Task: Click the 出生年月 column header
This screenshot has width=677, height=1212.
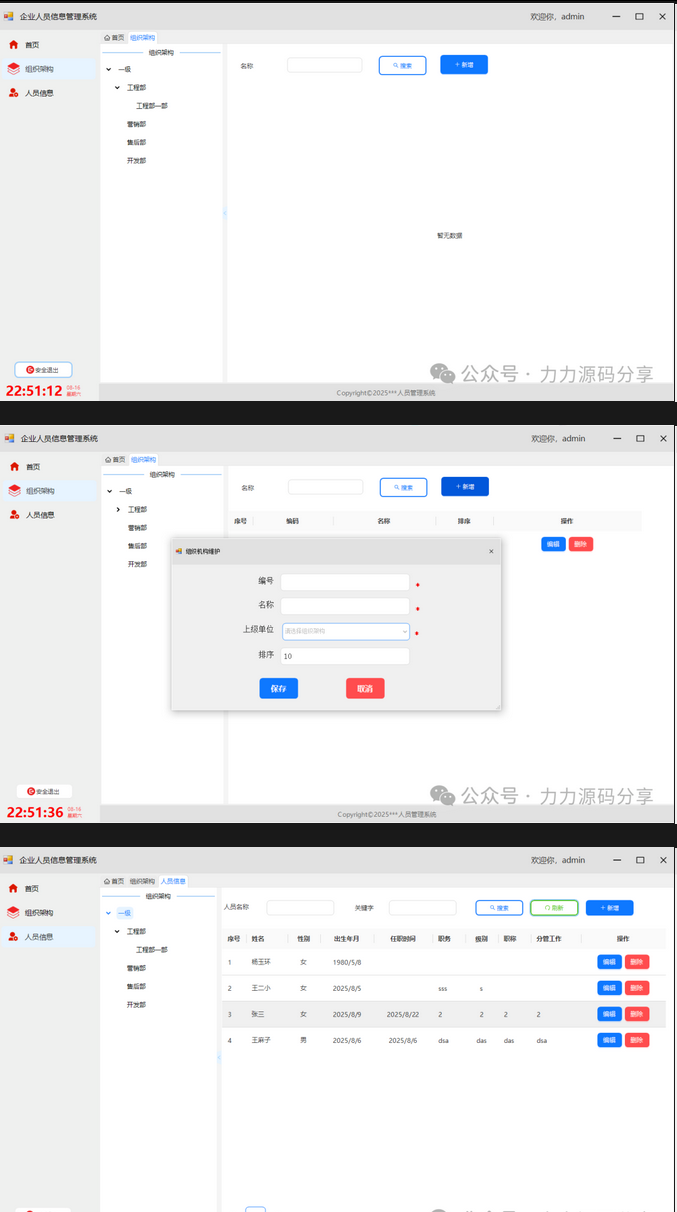Action: [347, 939]
